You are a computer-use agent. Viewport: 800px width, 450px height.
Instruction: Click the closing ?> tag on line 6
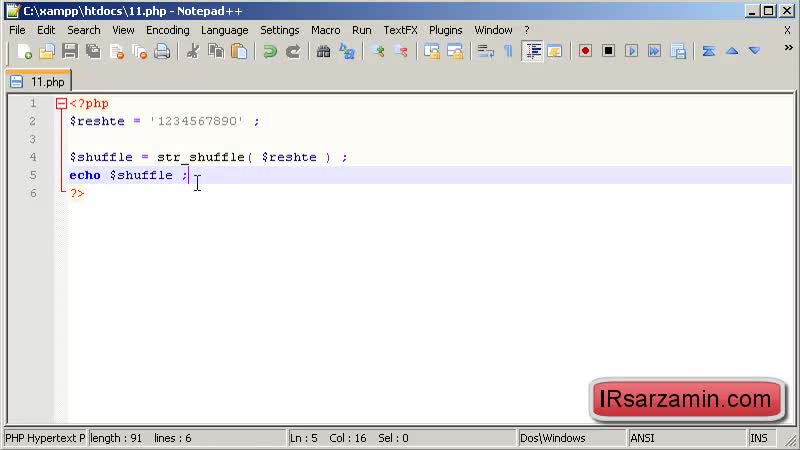click(x=77, y=193)
